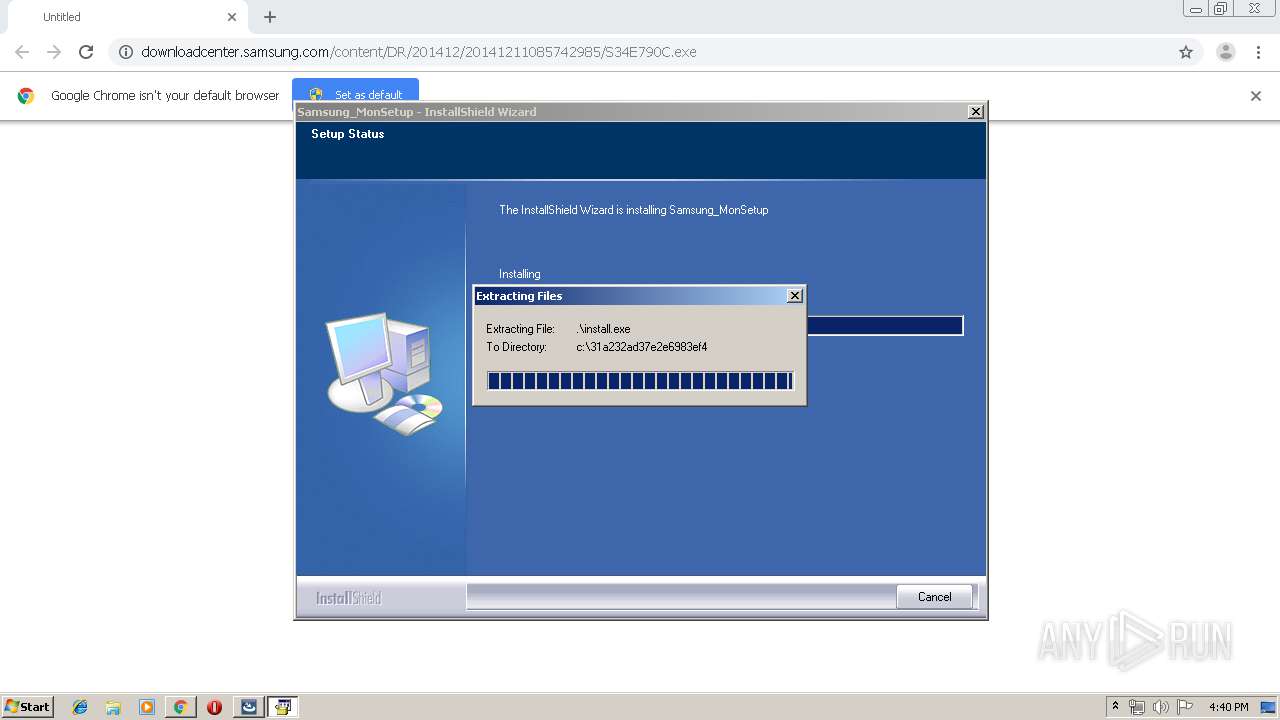
Task: Click the InstallShield computer and disc graphic
Action: coord(385,374)
